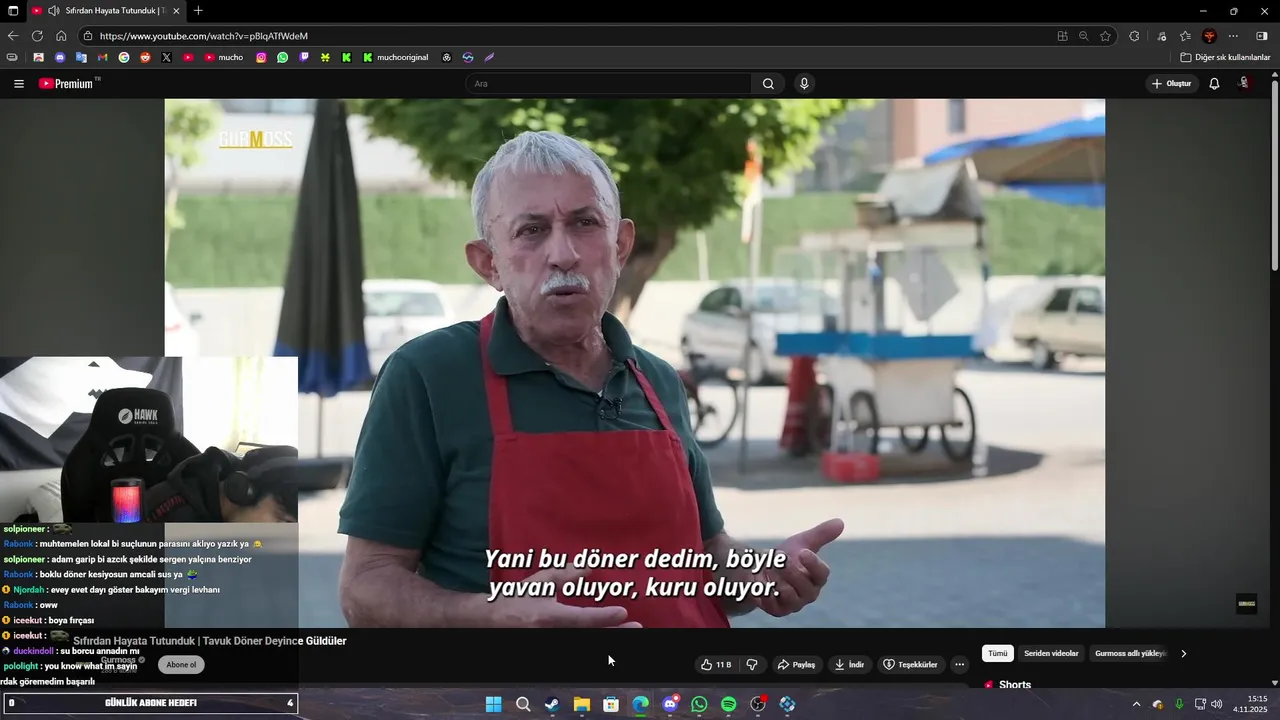Open volume control in system tray
The image size is (1280, 720).
[1217, 704]
